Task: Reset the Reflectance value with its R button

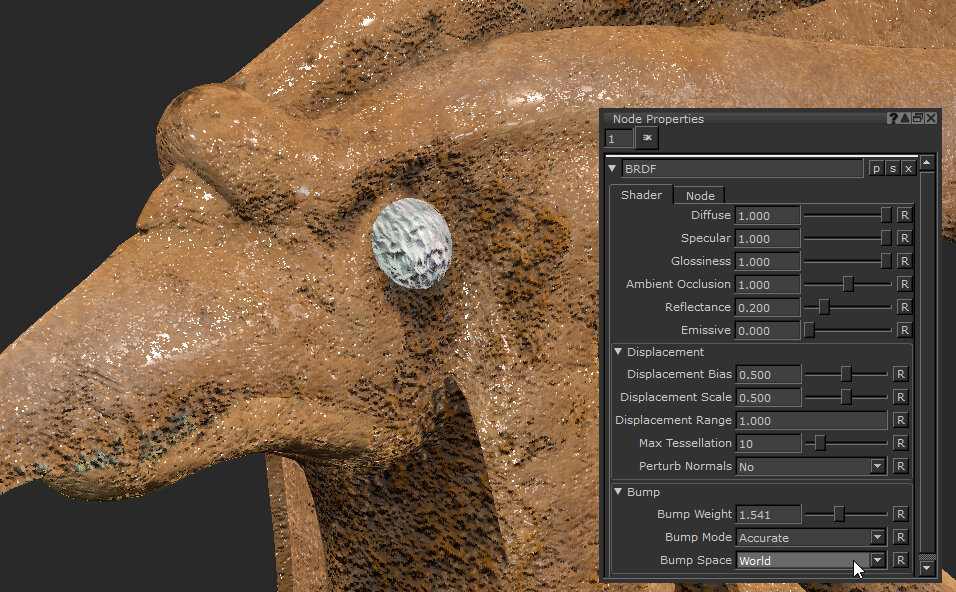Action: point(904,307)
